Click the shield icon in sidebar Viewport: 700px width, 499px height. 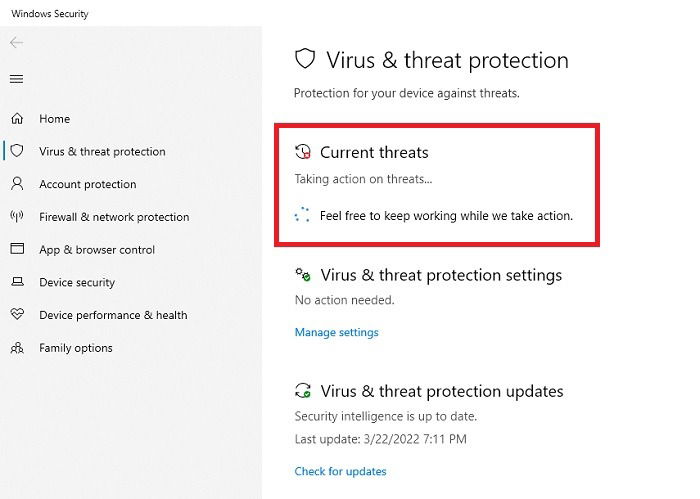(17, 151)
